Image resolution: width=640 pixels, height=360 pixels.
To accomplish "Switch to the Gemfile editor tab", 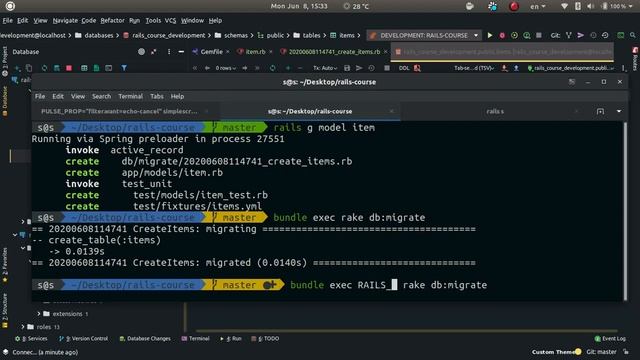I will tap(211, 52).
